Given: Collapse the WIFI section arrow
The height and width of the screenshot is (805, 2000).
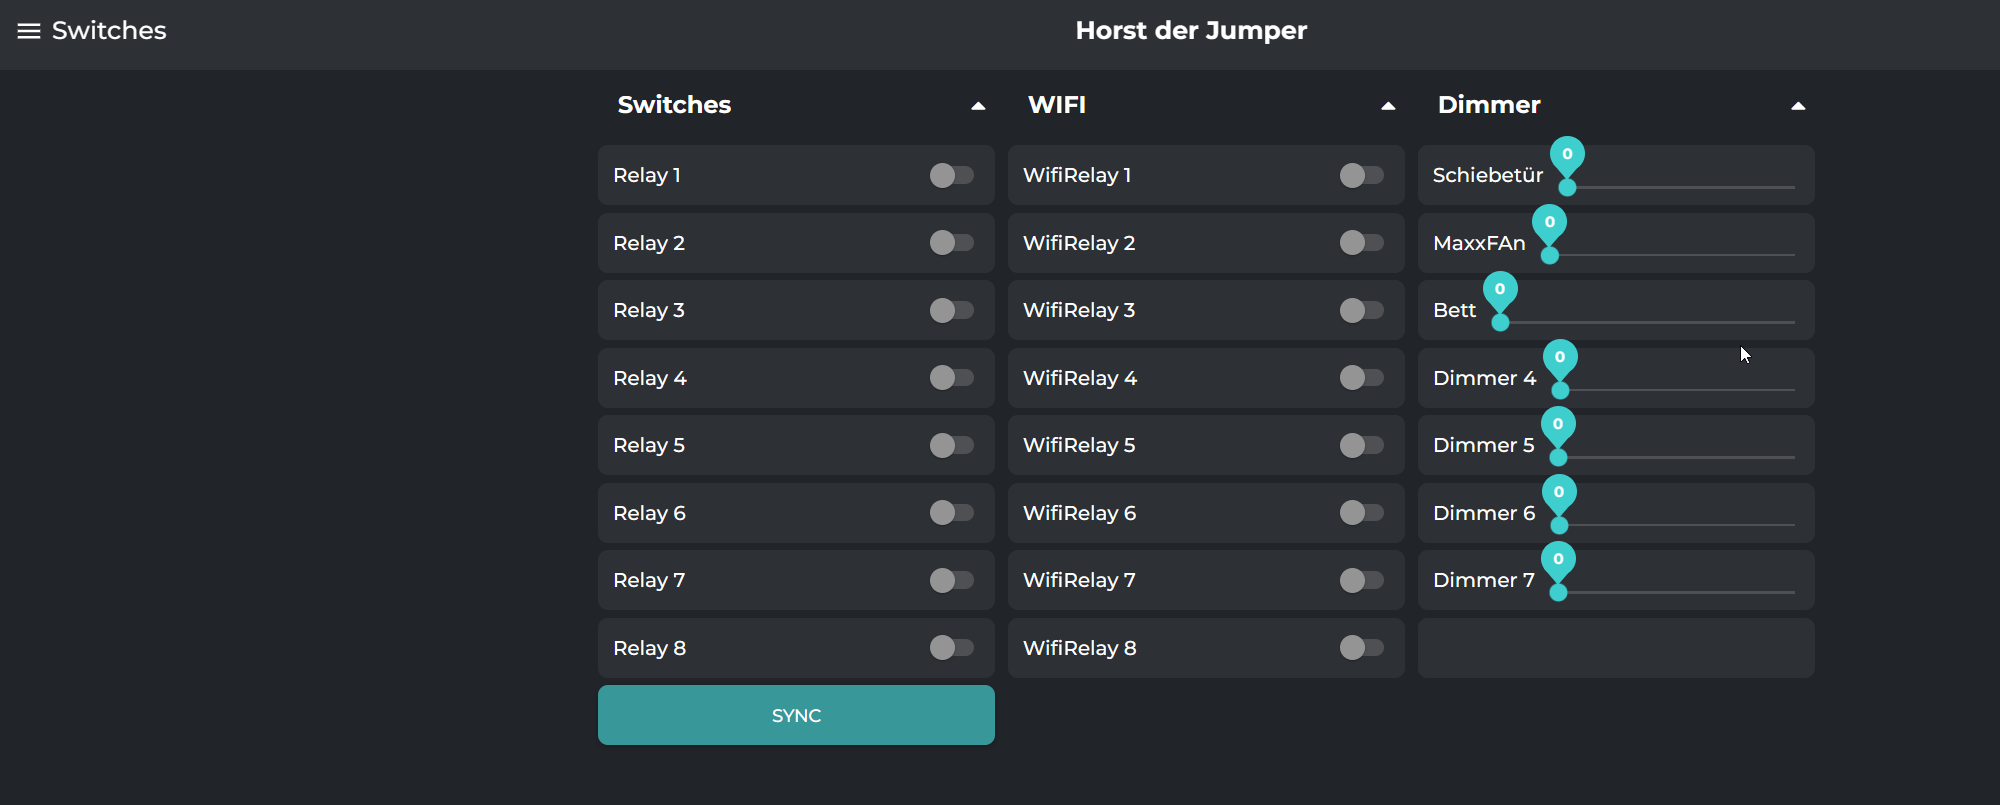Looking at the screenshot, I should tap(1388, 106).
